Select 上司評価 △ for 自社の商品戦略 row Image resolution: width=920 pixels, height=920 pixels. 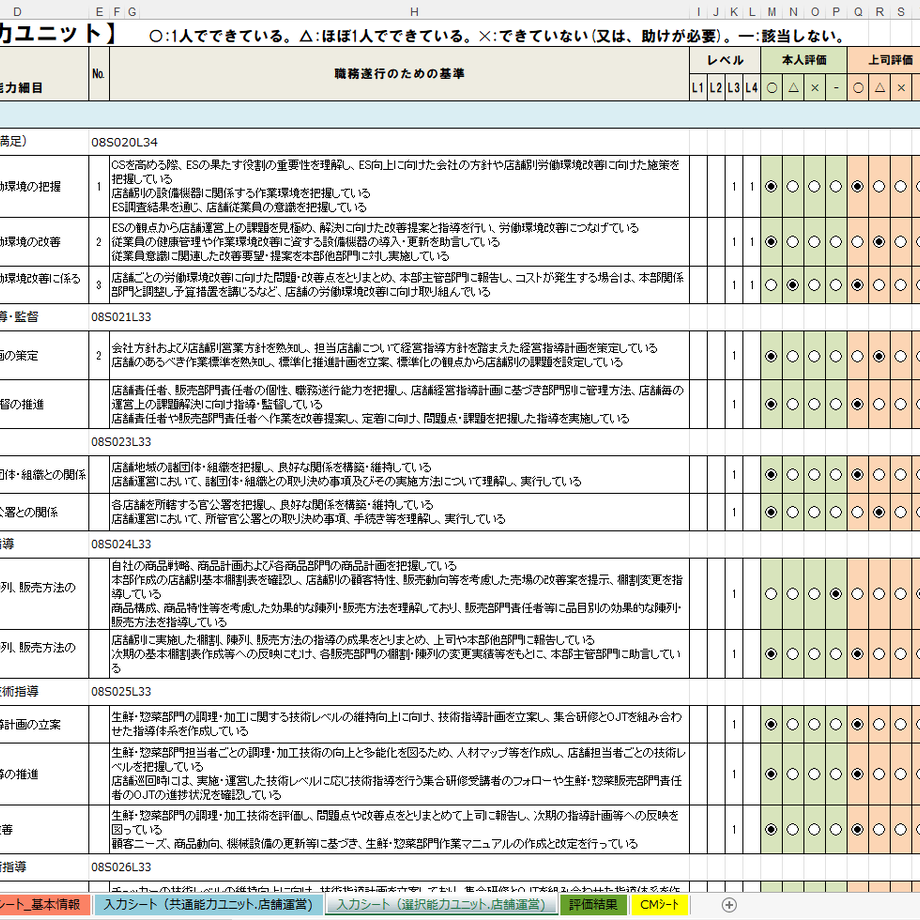click(x=879, y=594)
